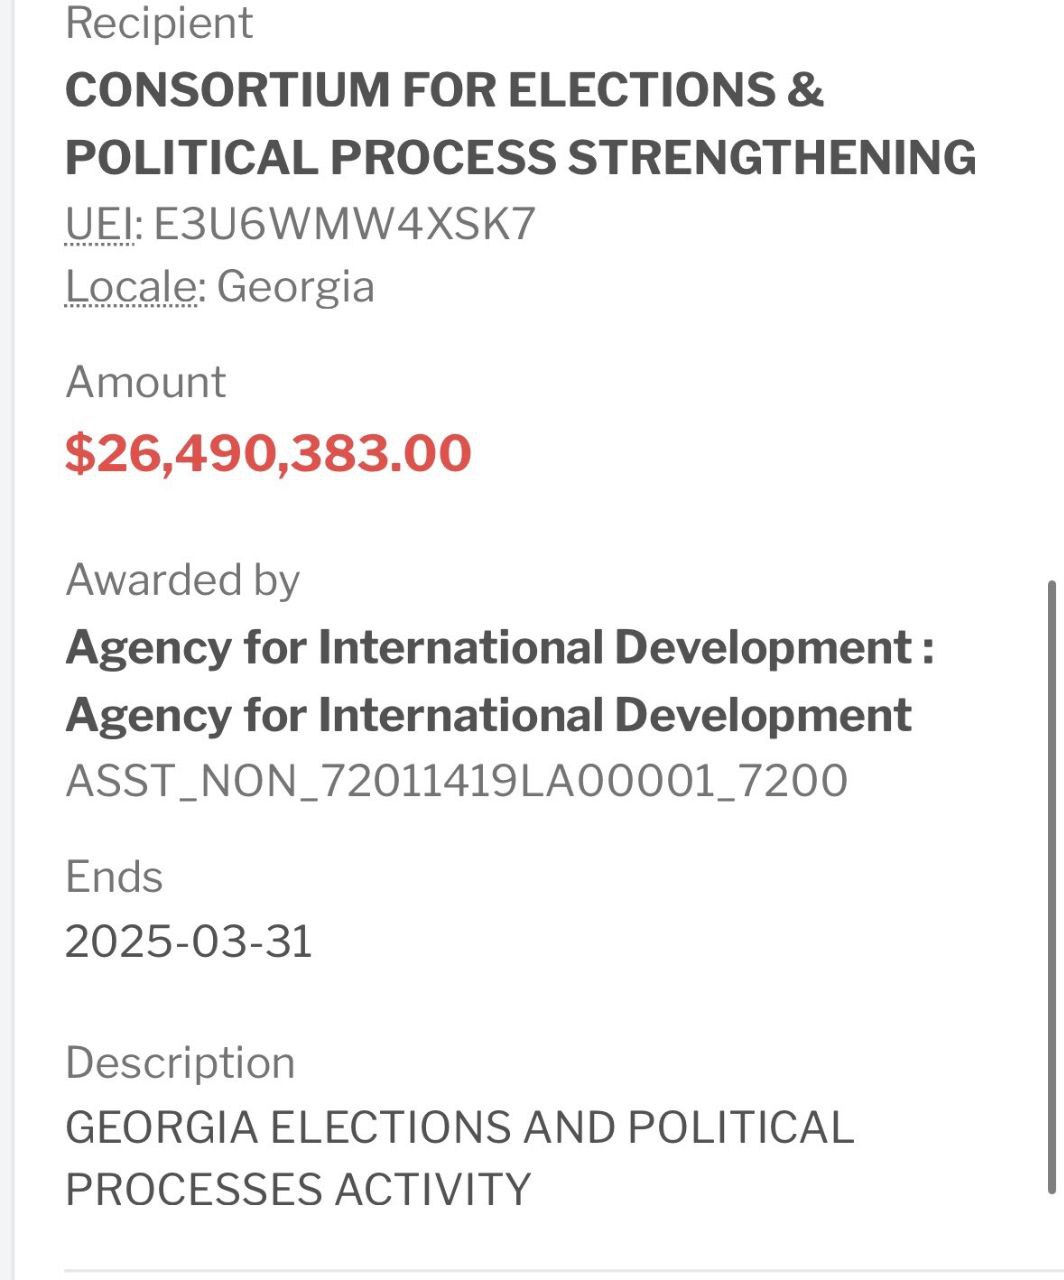1064x1280 pixels.
Task: Select the red $26,490,383.00 amount
Action: pyautogui.click(x=268, y=453)
